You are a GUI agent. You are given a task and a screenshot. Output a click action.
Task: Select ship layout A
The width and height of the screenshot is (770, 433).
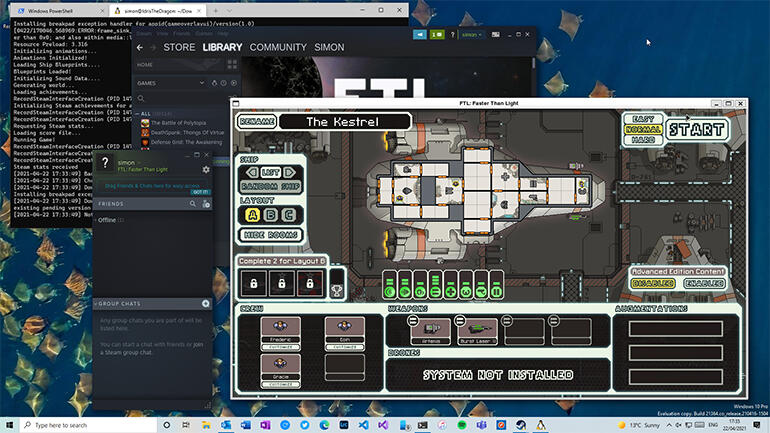coord(252,215)
